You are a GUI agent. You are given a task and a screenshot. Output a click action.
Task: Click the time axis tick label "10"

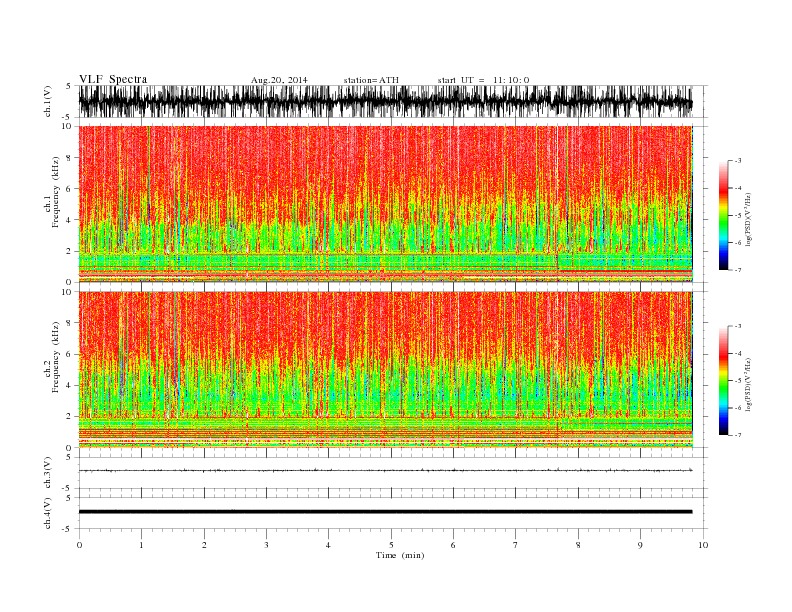[x=703, y=545]
